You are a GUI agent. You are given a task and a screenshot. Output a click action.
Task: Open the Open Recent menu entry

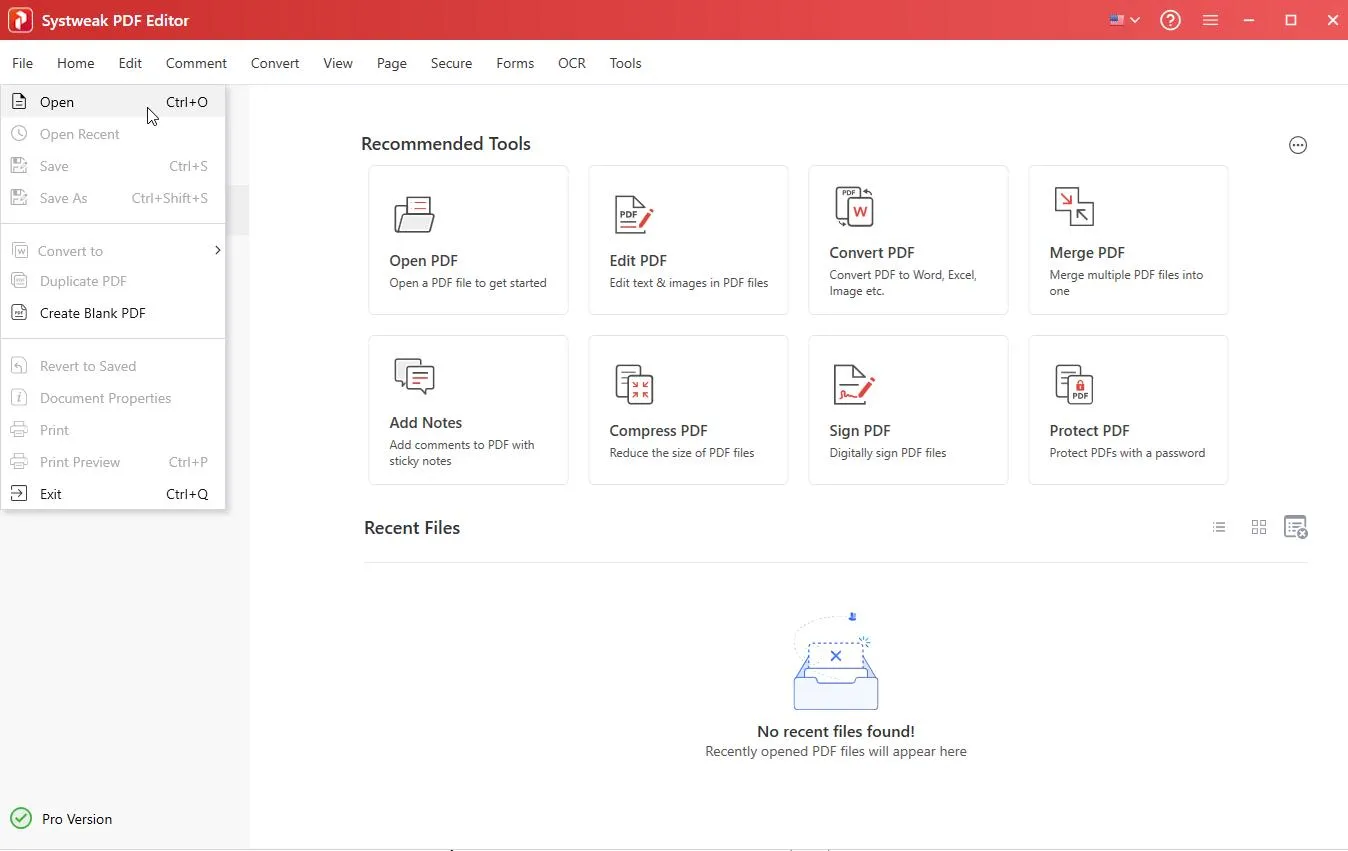tap(79, 133)
